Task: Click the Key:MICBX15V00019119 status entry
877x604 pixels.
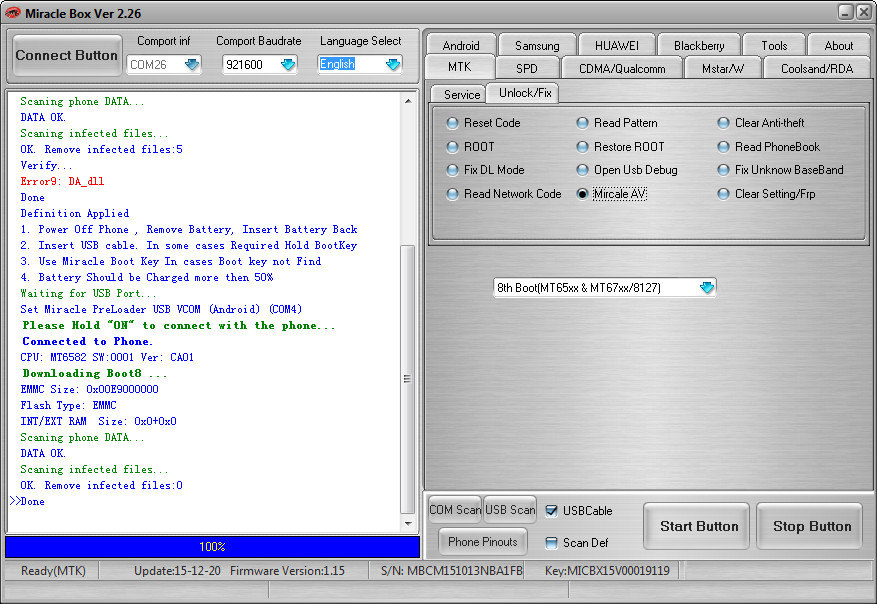Action: 607,570
